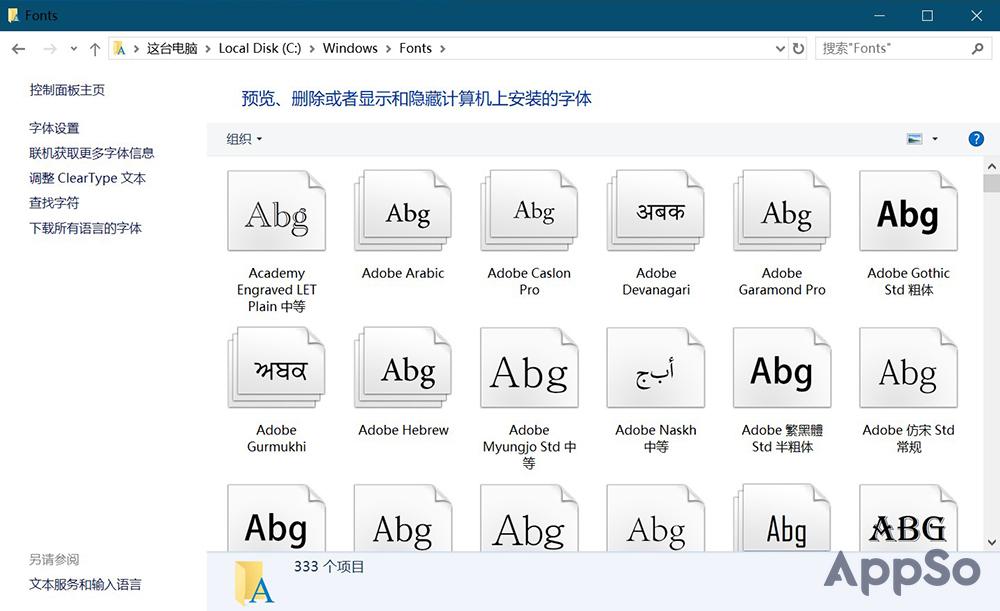This screenshot has width=1000, height=611.
Task: Select the Academy Engraved LET Plain font icon
Action: click(x=277, y=210)
